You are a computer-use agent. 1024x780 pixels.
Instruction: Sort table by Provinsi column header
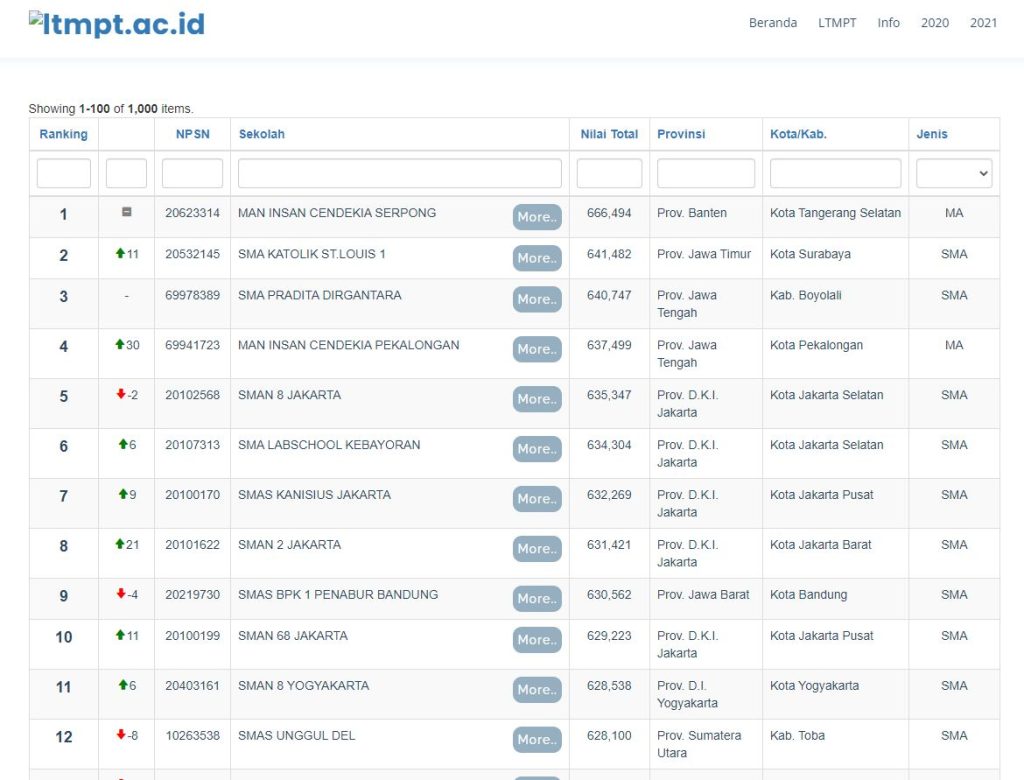click(681, 134)
